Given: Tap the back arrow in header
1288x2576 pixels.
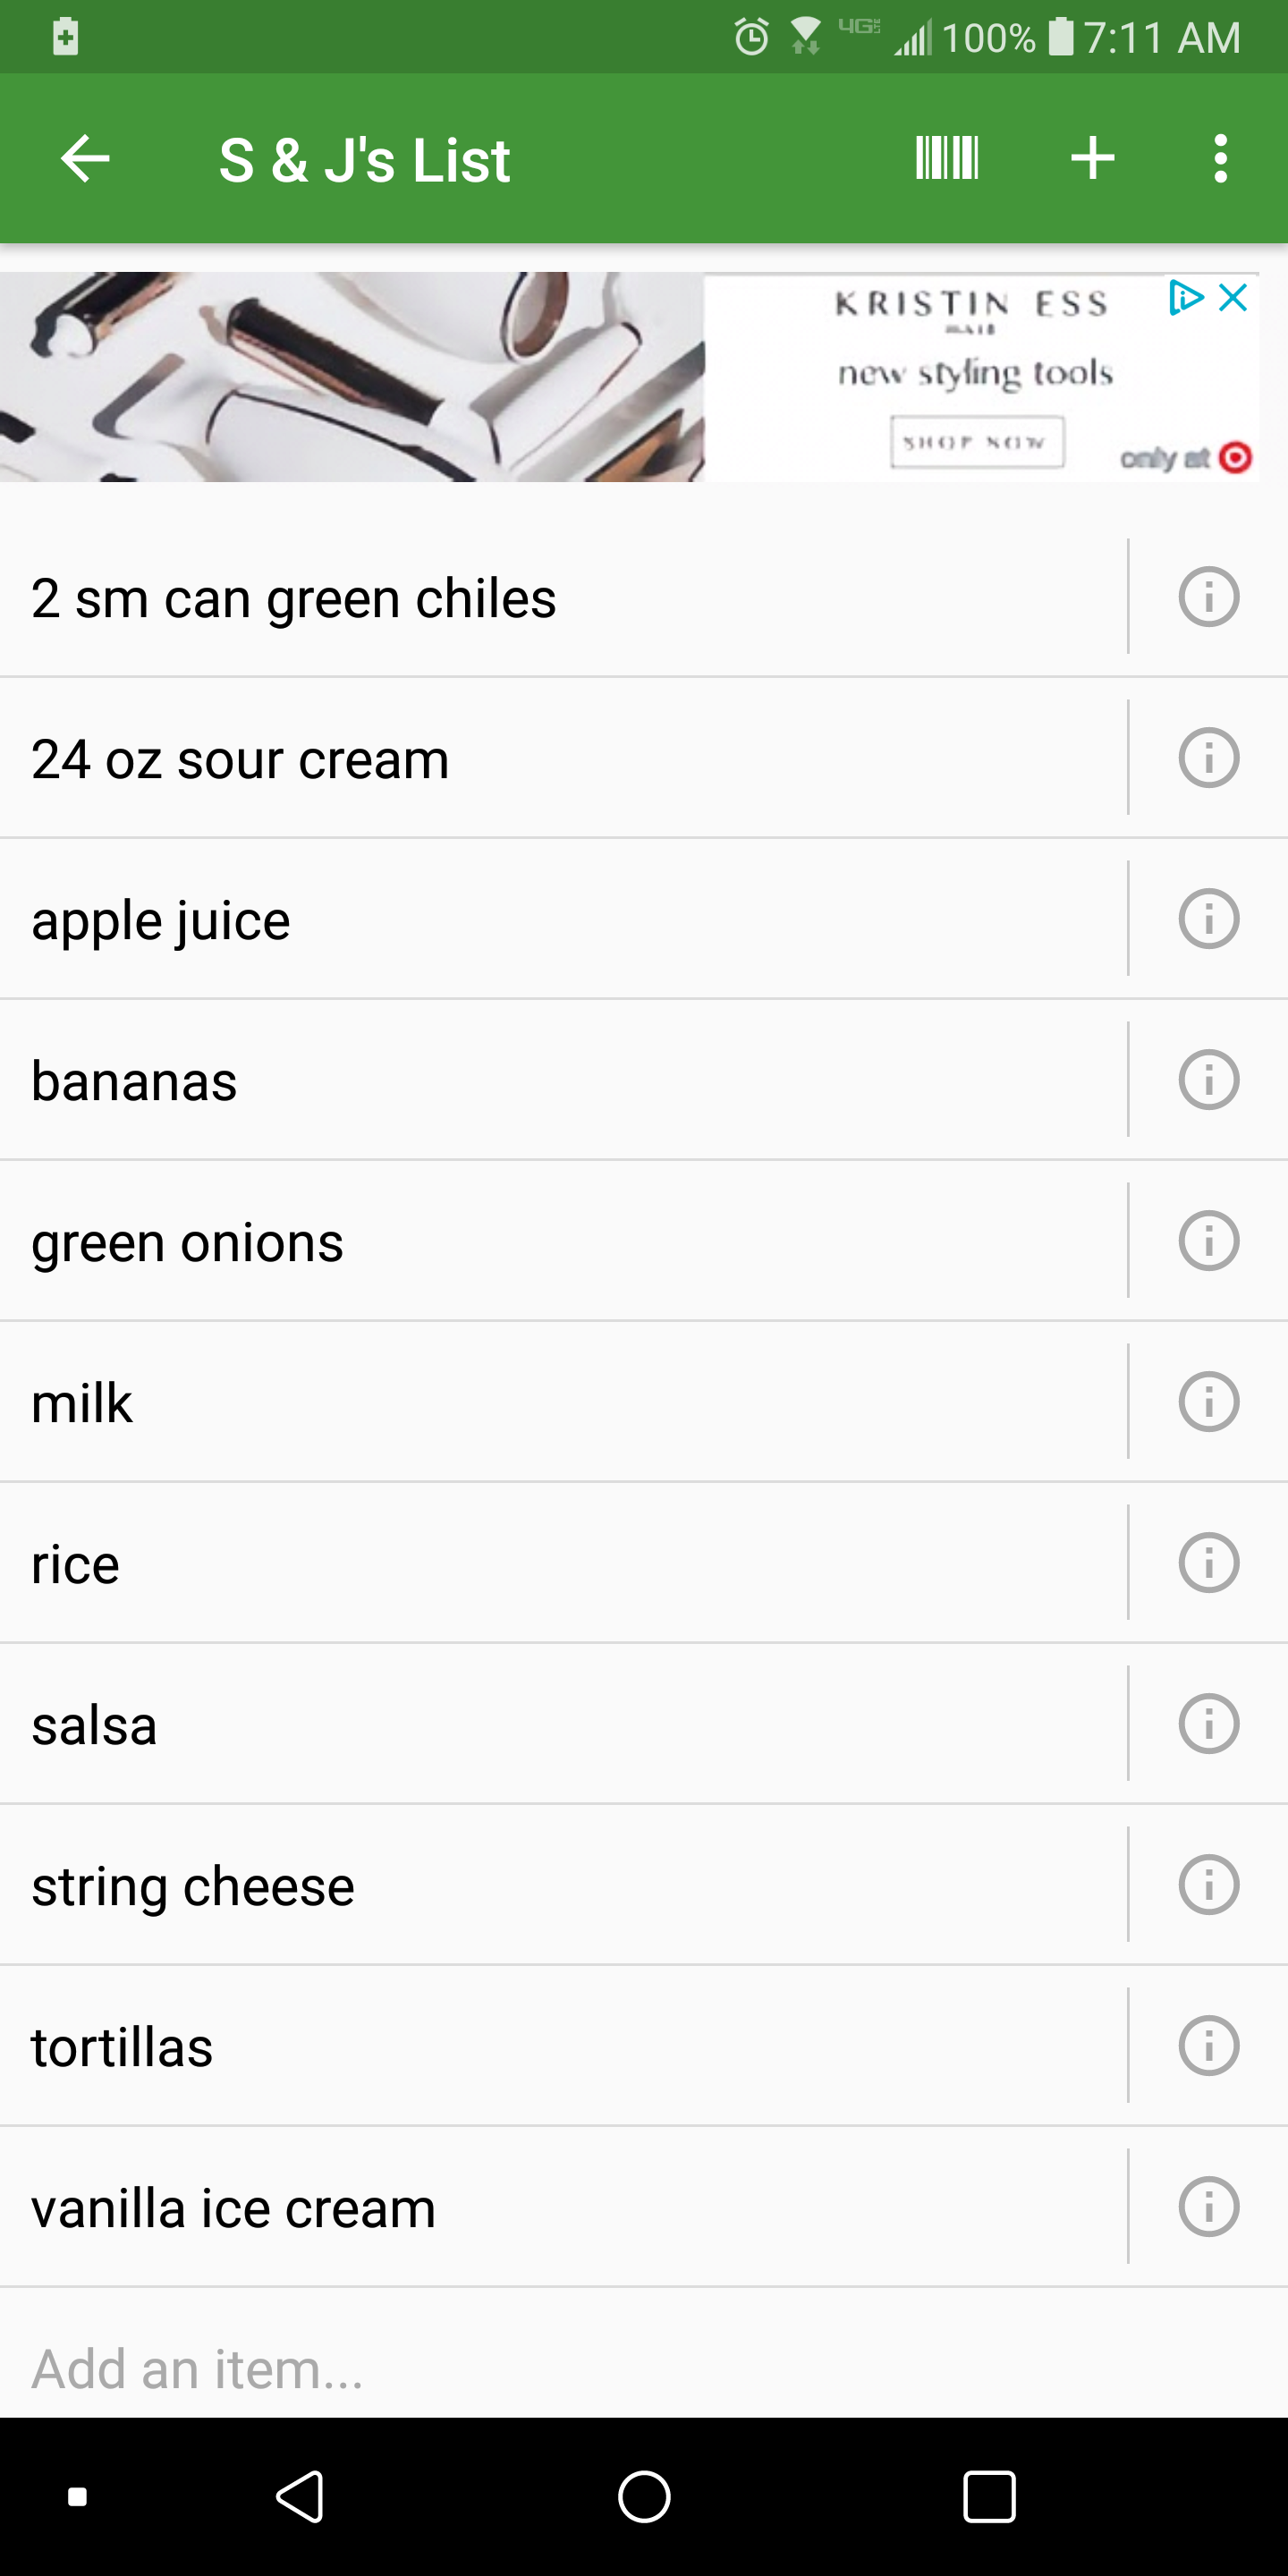Looking at the screenshot, I should coord(85,159).
